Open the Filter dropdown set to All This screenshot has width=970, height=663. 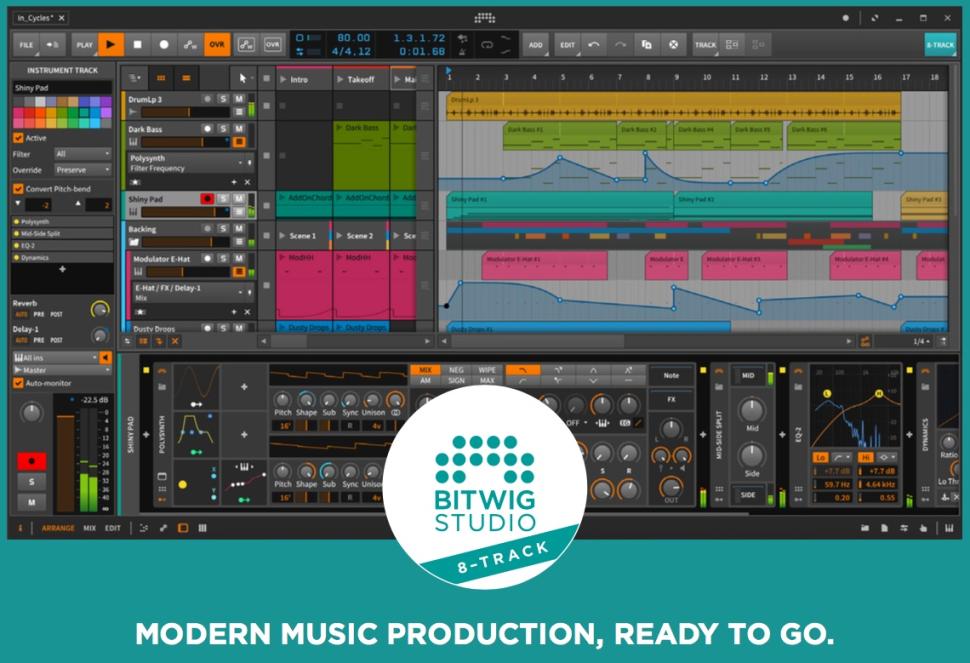[82, 153]
